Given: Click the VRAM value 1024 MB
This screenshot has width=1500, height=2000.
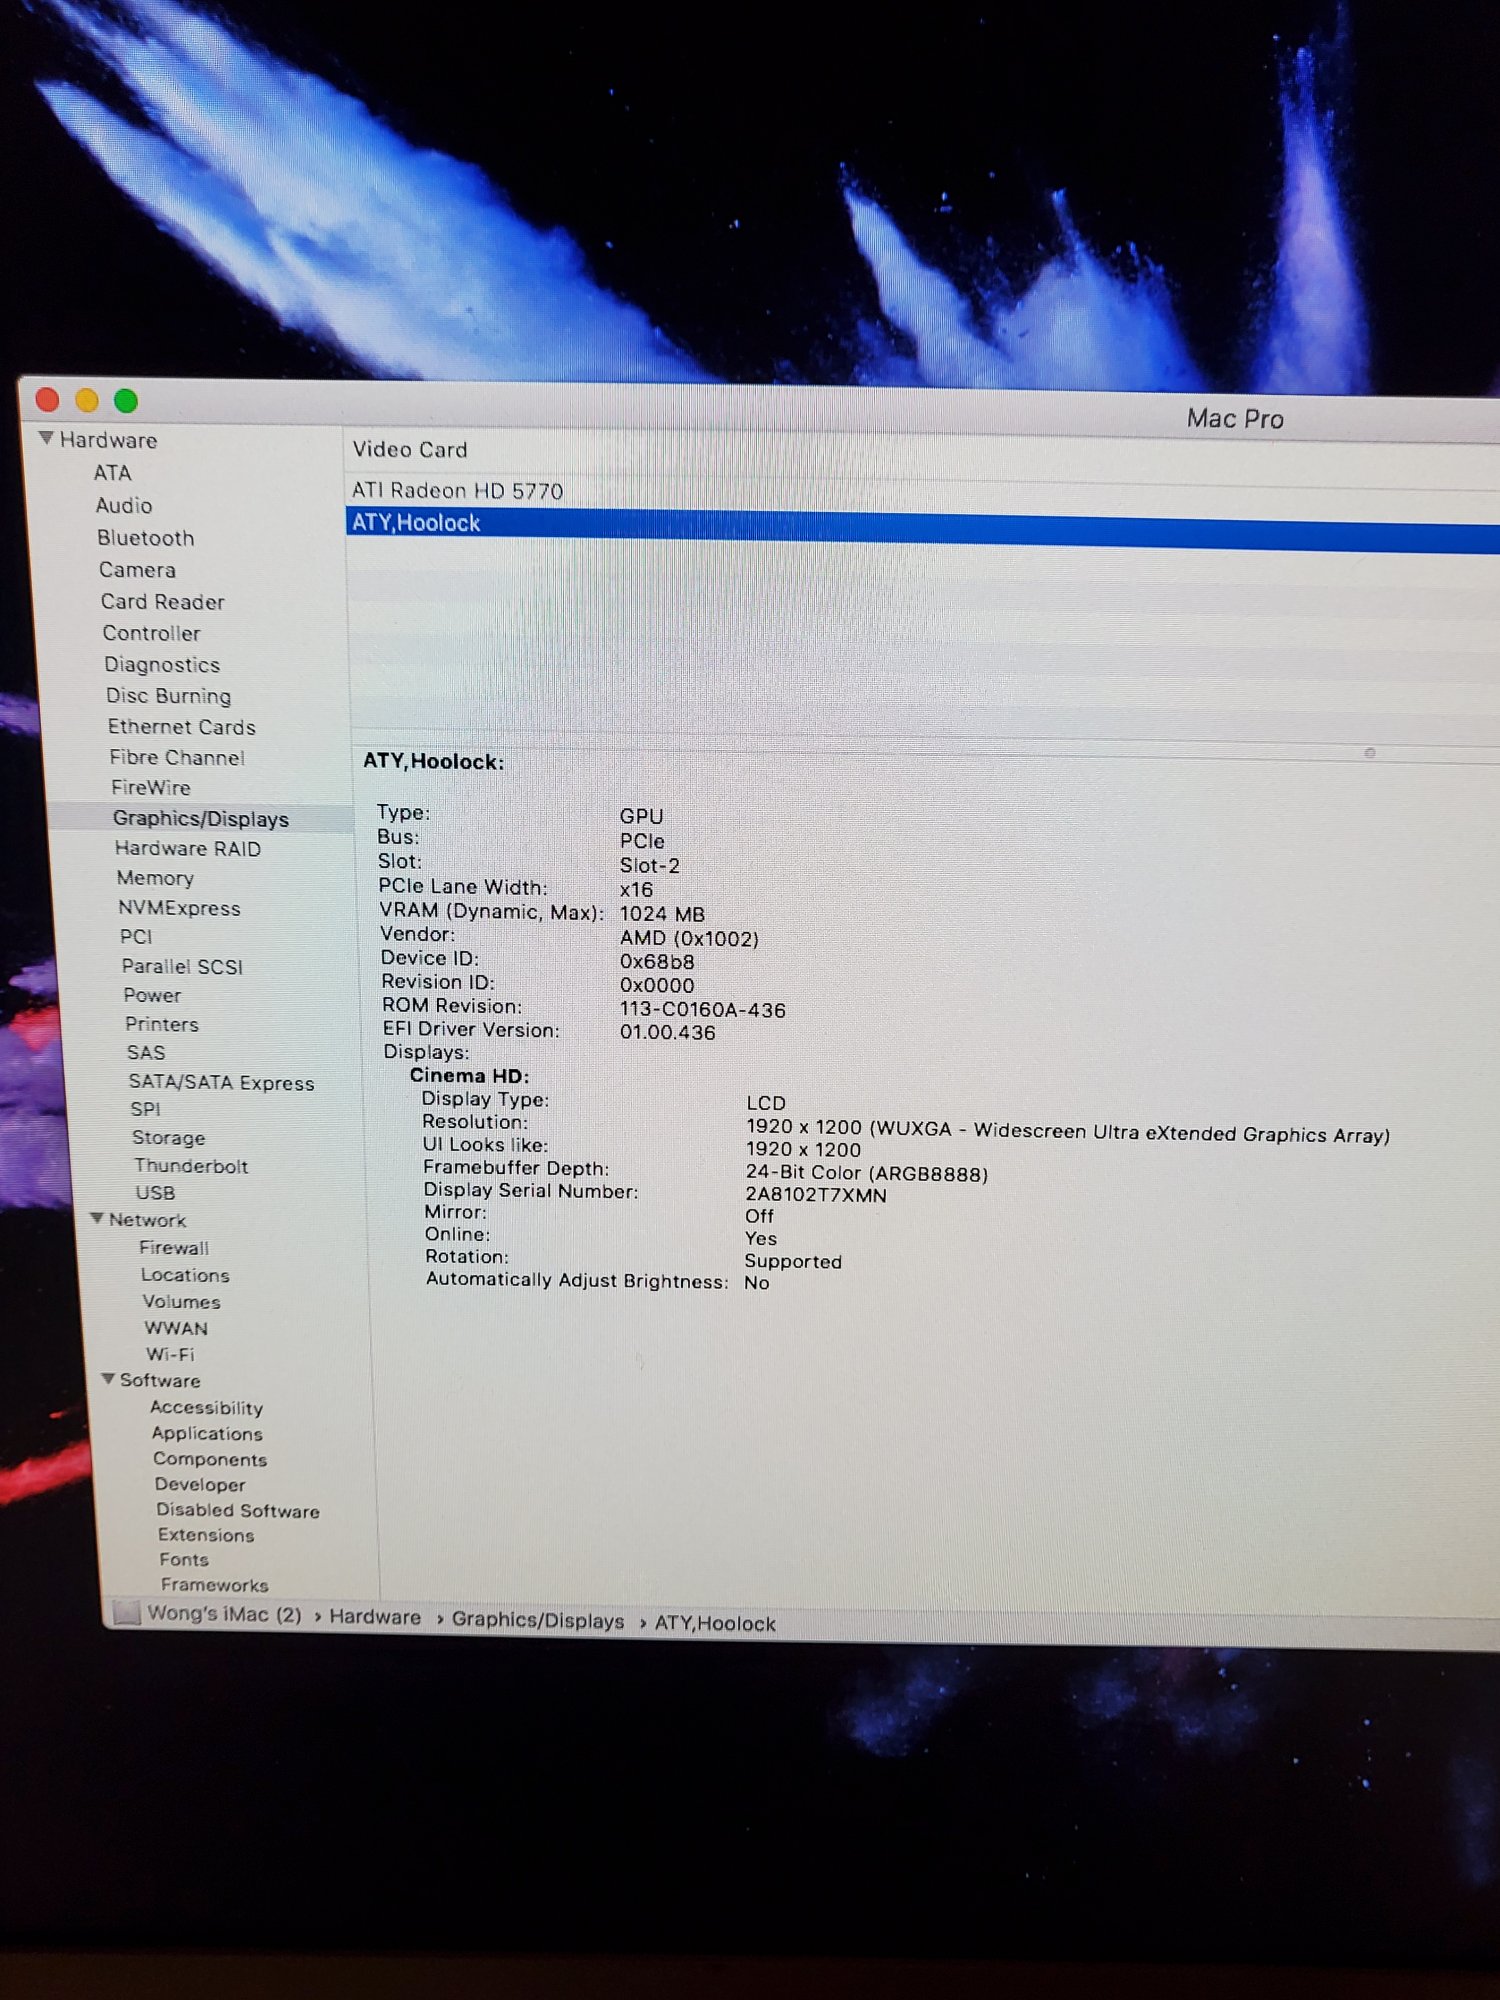Looking at the screenshot, I should pos(662,914).
